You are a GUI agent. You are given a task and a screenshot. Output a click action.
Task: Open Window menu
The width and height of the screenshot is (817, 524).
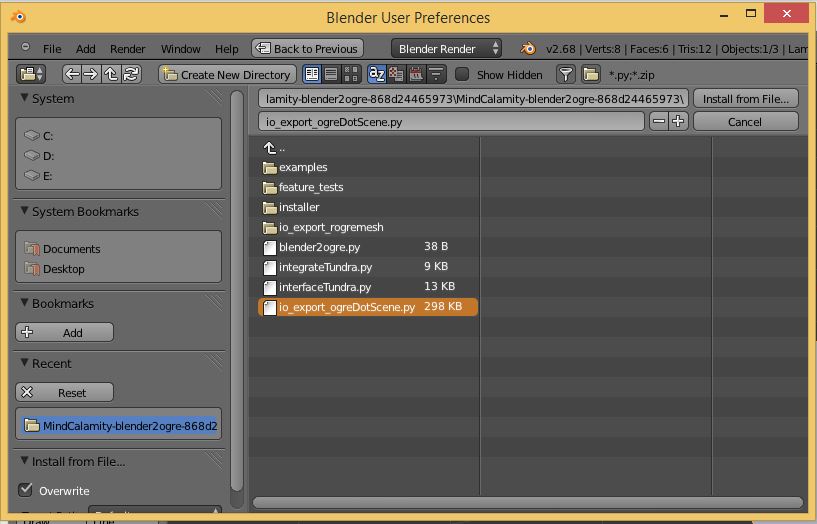point(180,49)
